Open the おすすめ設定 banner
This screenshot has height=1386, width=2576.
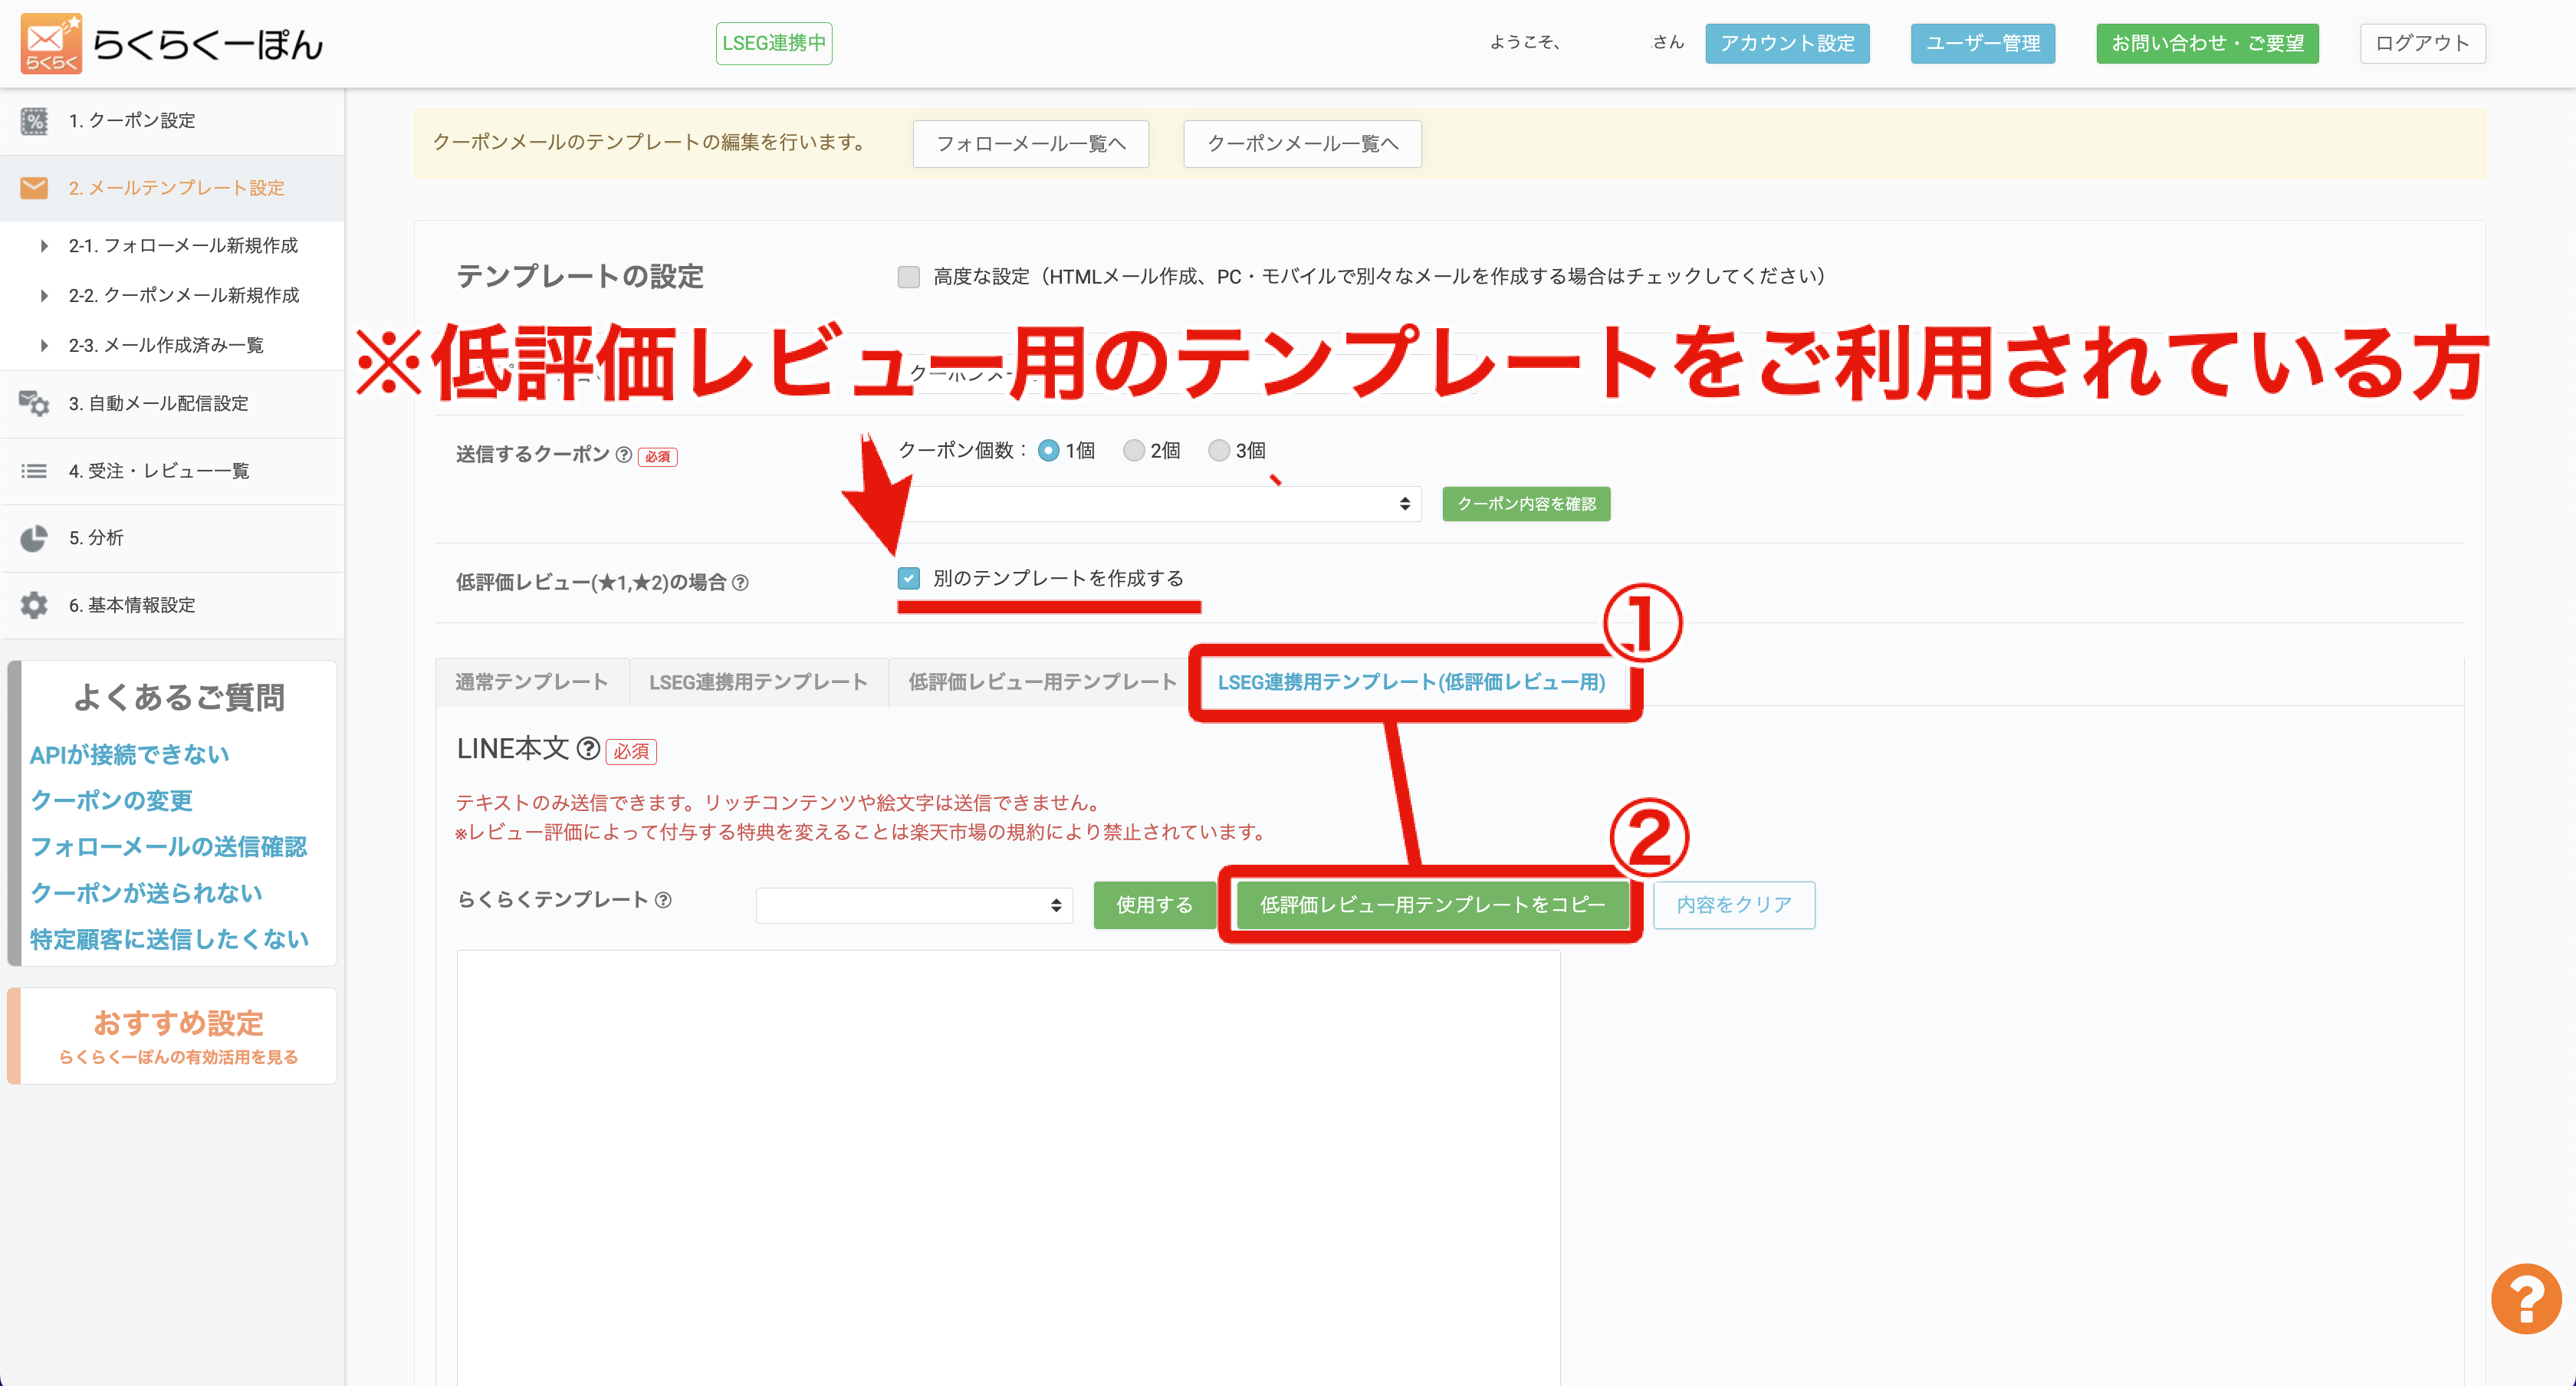pyautogui.click(x=172, y=1036)
